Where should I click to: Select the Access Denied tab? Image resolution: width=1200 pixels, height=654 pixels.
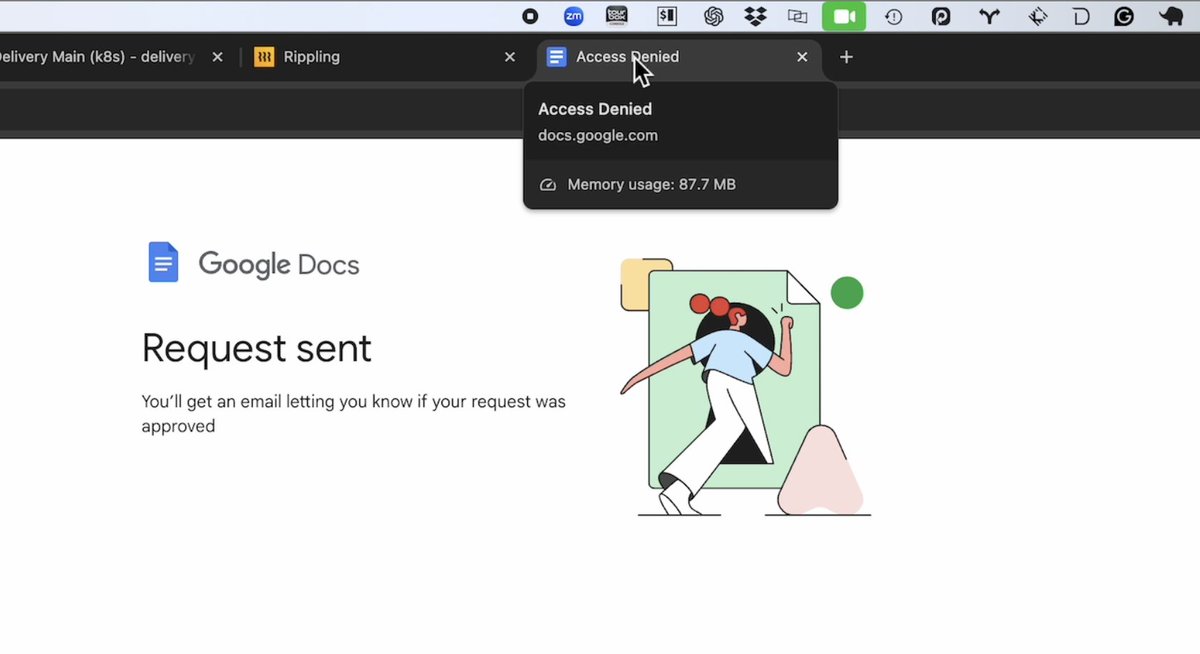click(x=679, y=57)
